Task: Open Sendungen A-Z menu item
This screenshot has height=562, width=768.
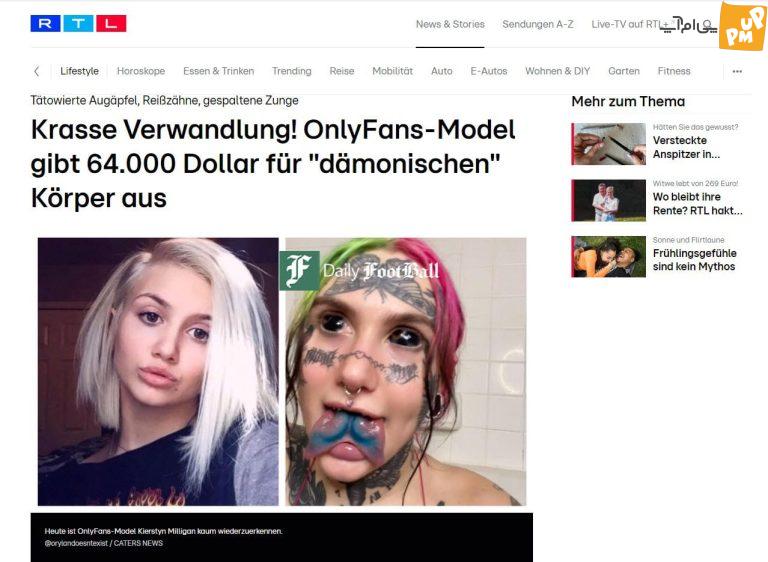Action: click(538, 24)
